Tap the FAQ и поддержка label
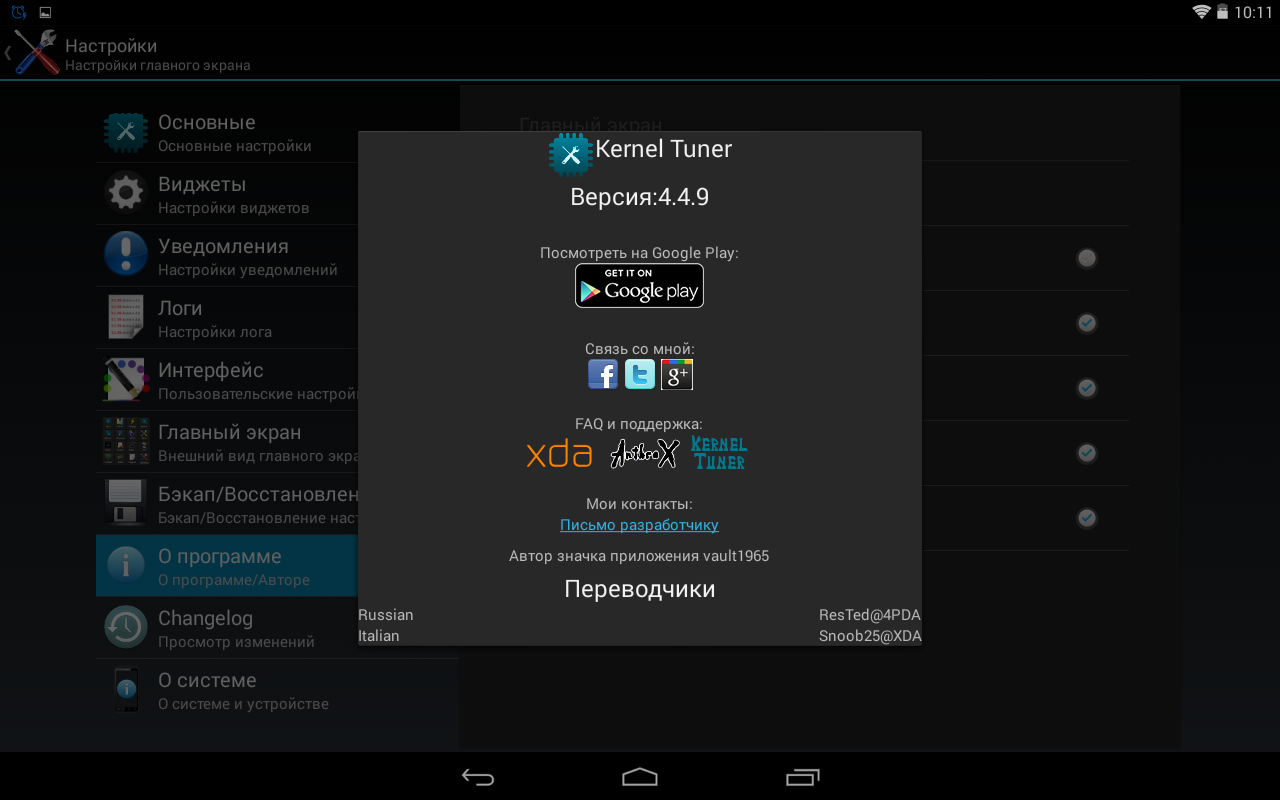The width and height of the screenshot is (1280, 800). tap(639, 424)
